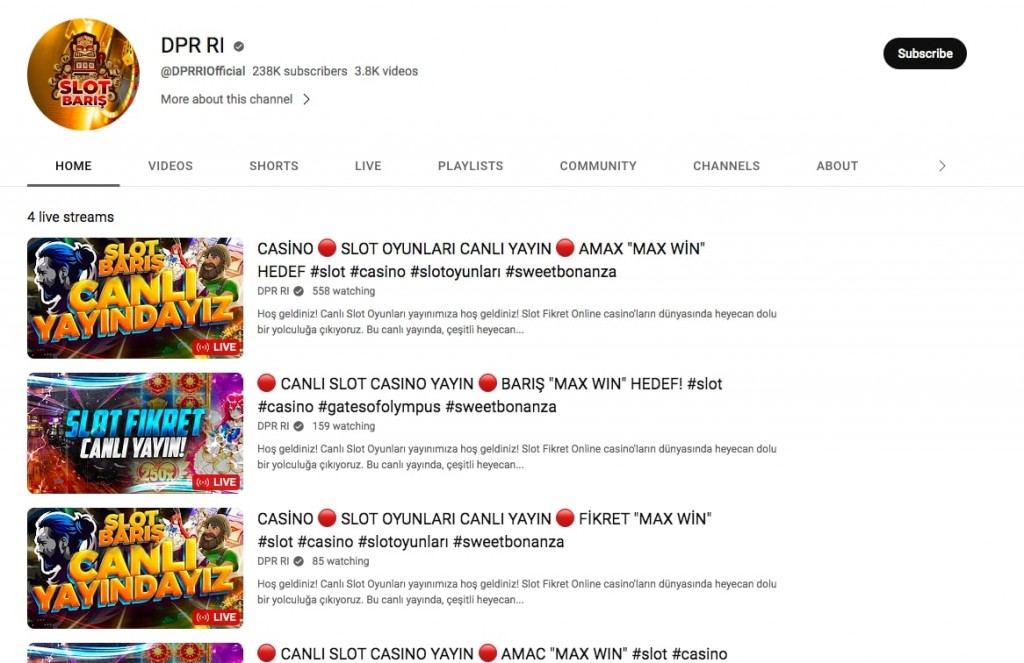The width and height of the screenshot is (1024, 663).
Task: Open the partially visible fourth stream thumbnail
Action: (135, 653)
